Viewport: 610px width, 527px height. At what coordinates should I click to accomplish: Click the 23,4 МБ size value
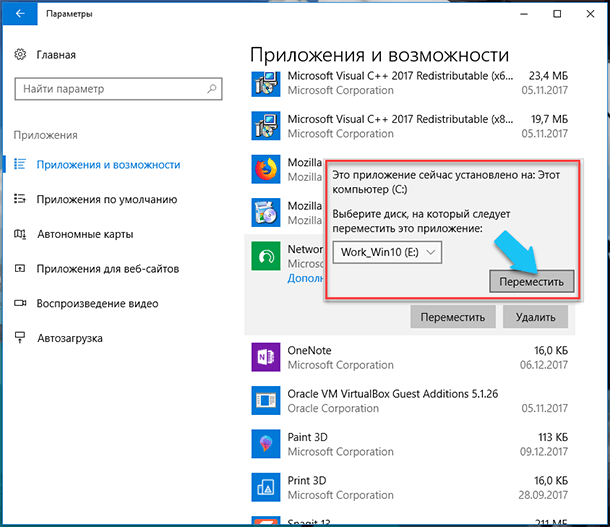pyautogui.click(x=548, y=76)
